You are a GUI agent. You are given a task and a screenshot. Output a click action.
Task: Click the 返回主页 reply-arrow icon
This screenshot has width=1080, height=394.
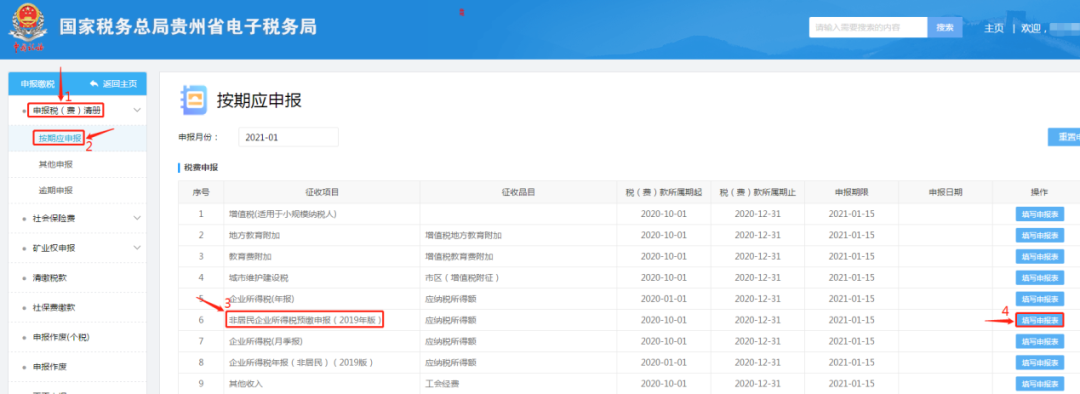(x=94, y=84)
